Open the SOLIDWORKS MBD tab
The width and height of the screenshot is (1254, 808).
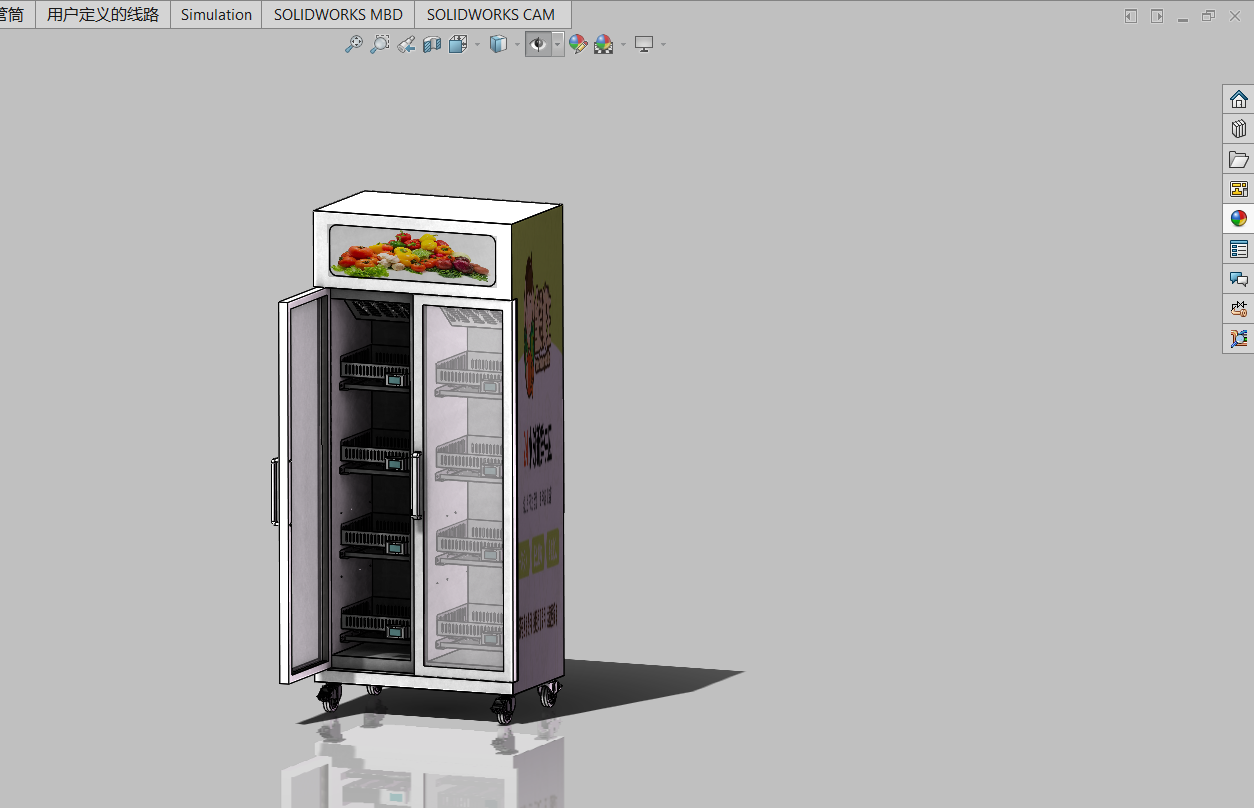tap(338, 15)
